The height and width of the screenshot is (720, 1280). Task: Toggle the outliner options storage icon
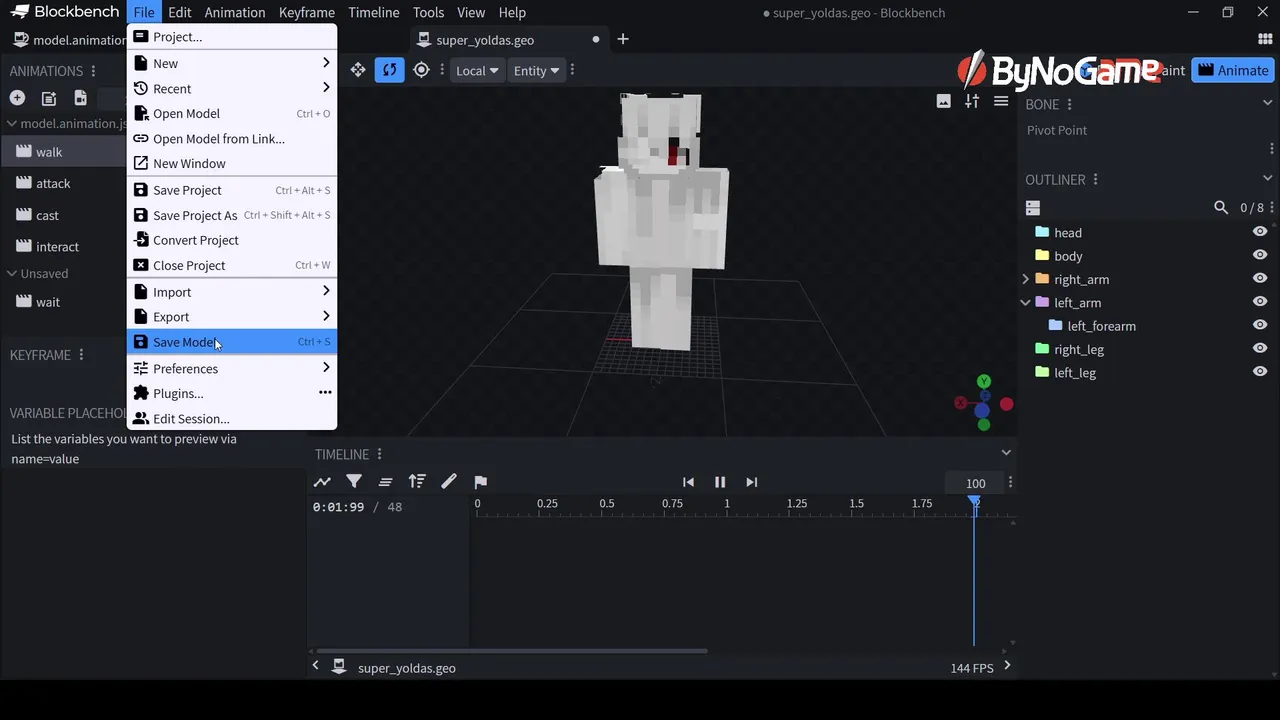(x=1033, y=208)
